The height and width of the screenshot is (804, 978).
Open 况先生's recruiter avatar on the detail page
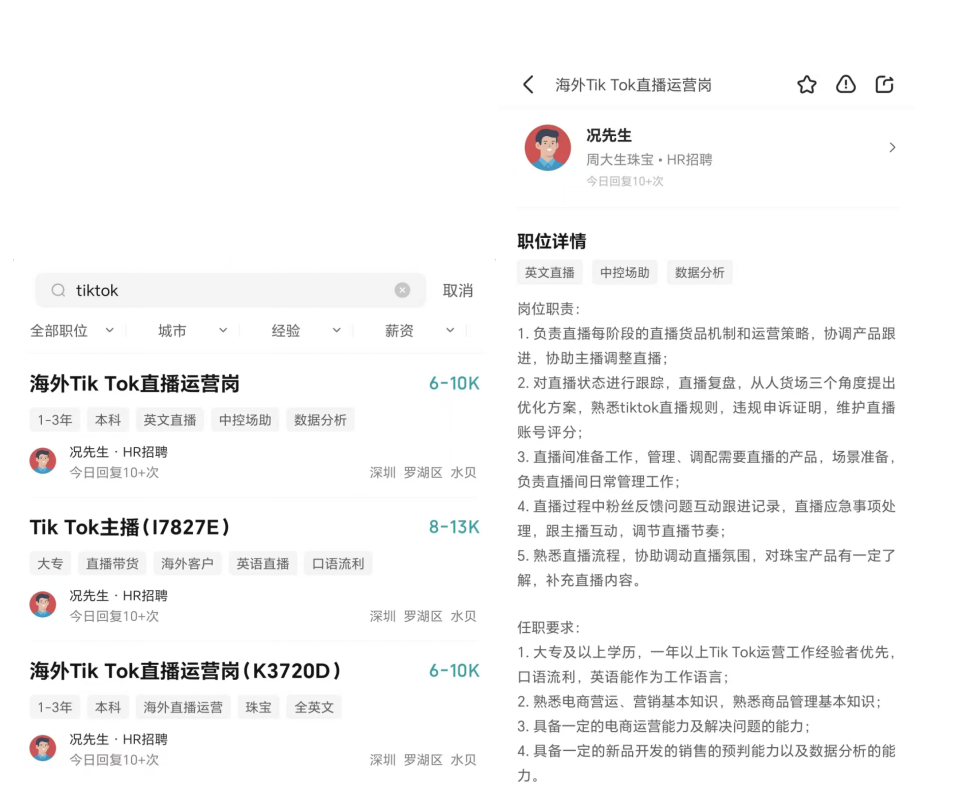click(x=547, y=148)
